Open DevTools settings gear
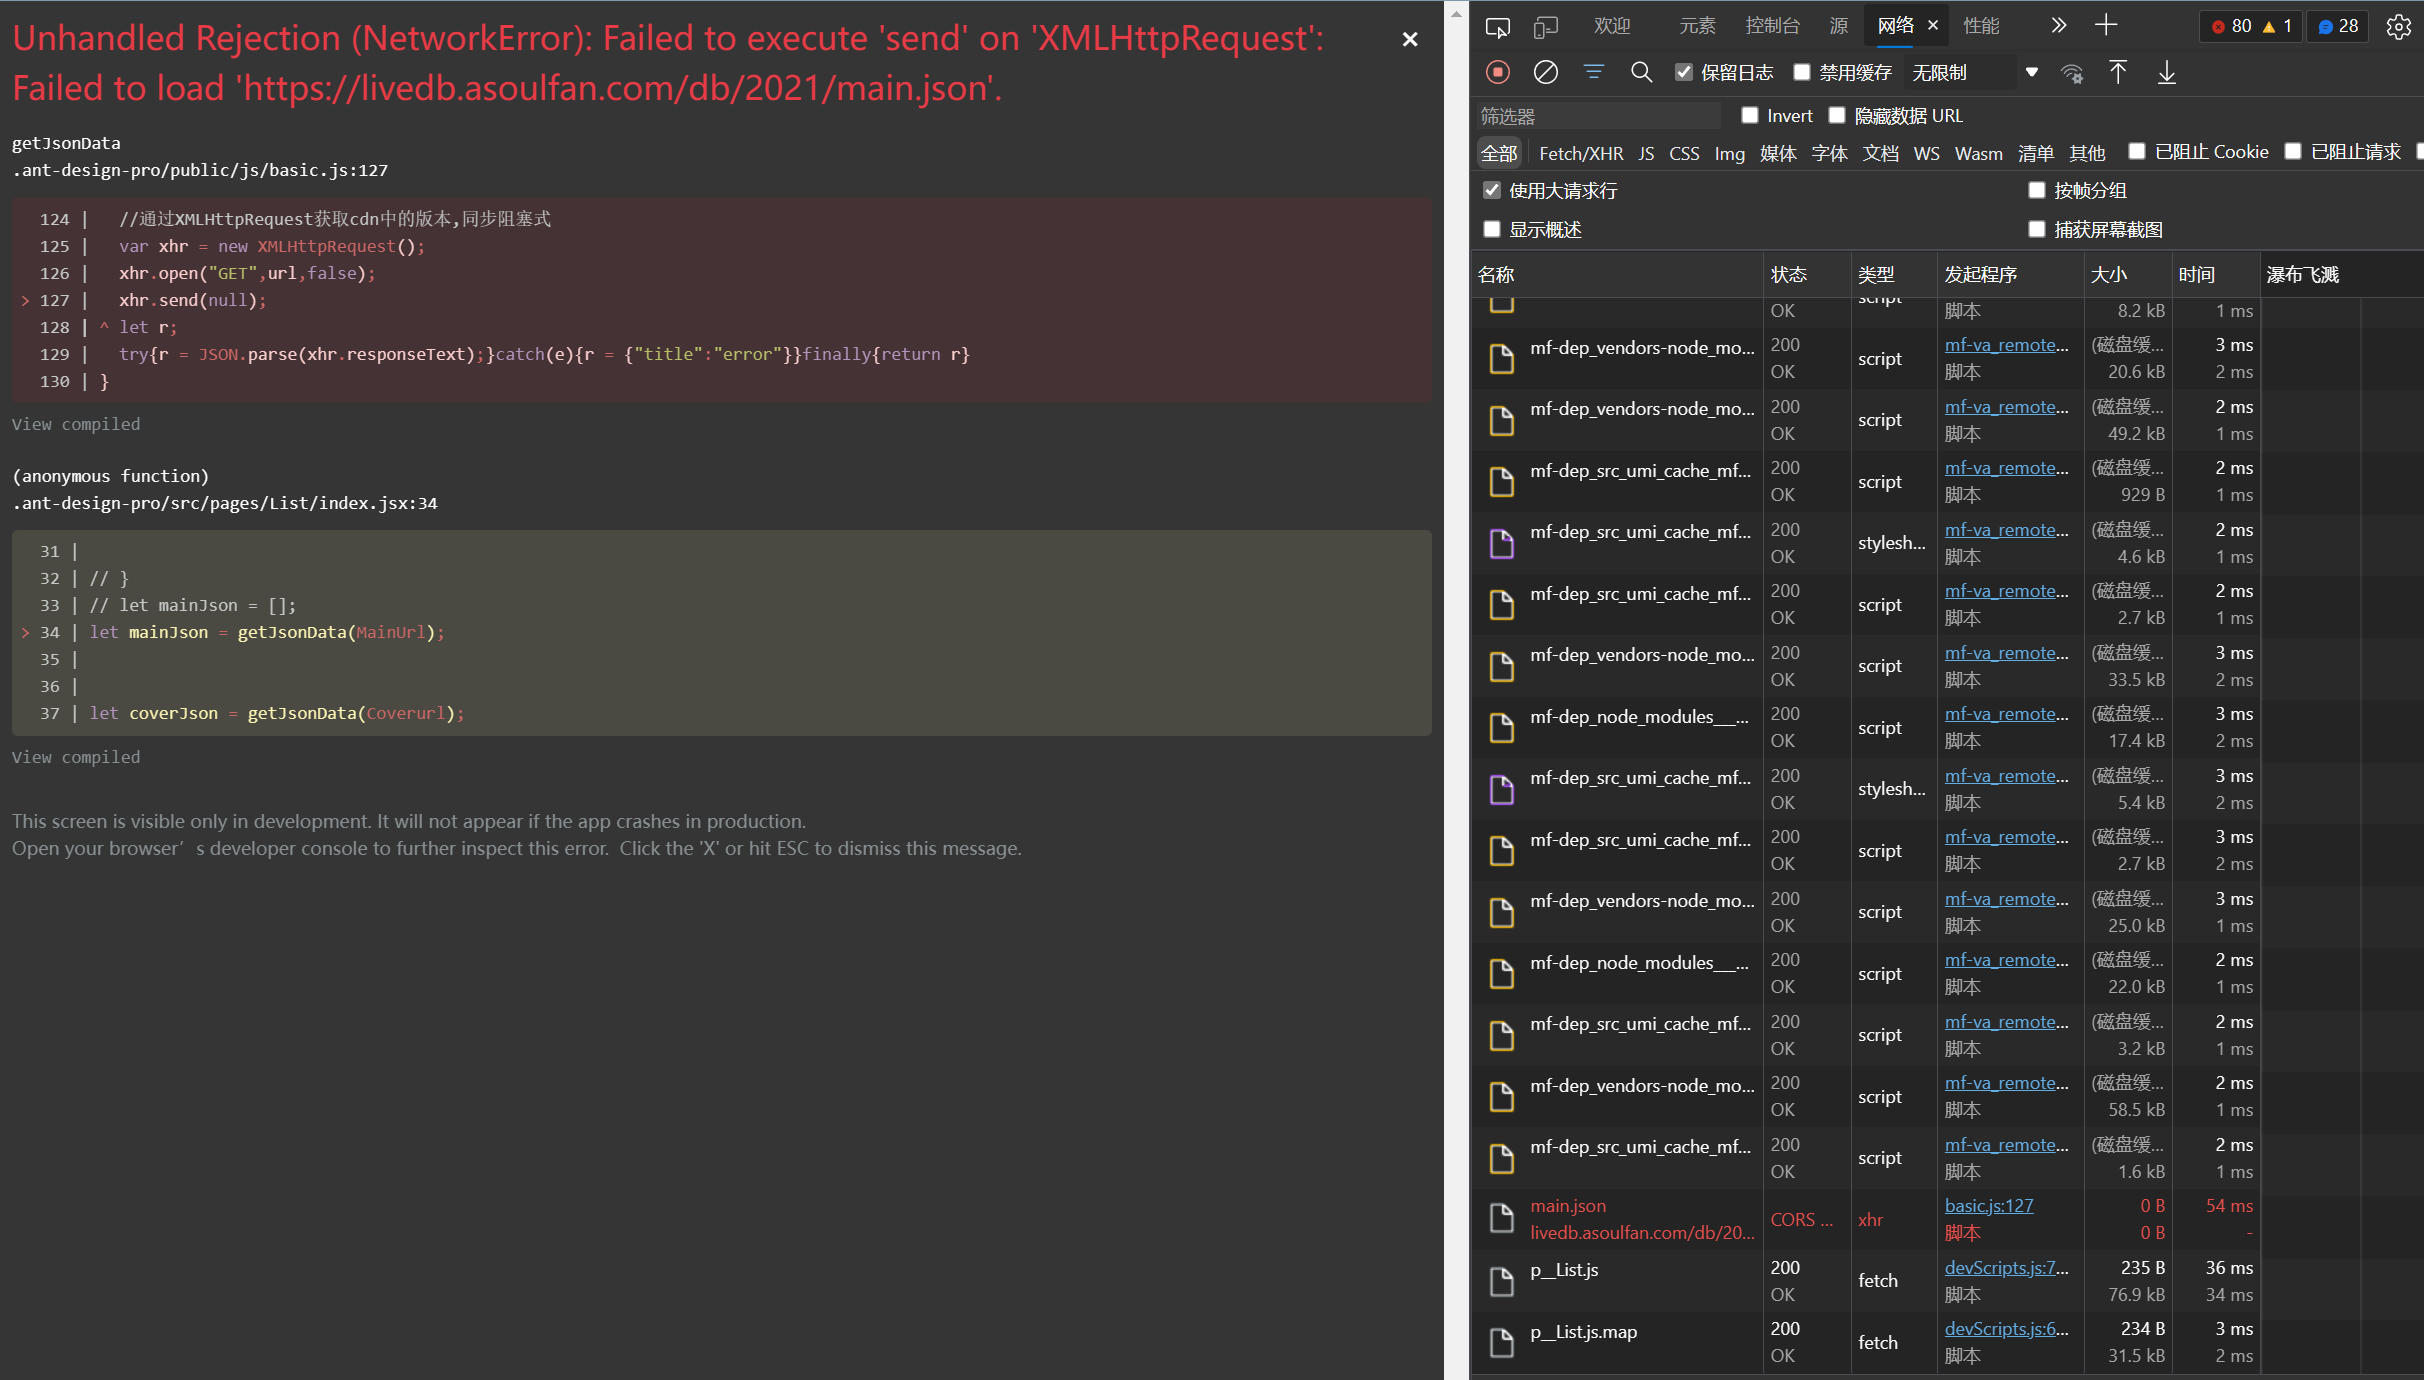Image resolution: width=2424 pixels, height=1380 pixels. coord(2398,27)
